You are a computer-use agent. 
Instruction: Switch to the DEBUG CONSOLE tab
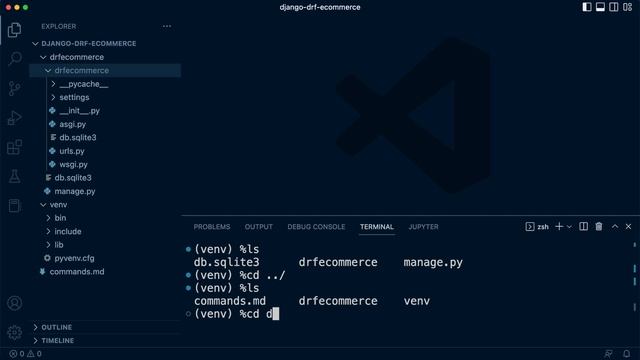click(316, 227)
